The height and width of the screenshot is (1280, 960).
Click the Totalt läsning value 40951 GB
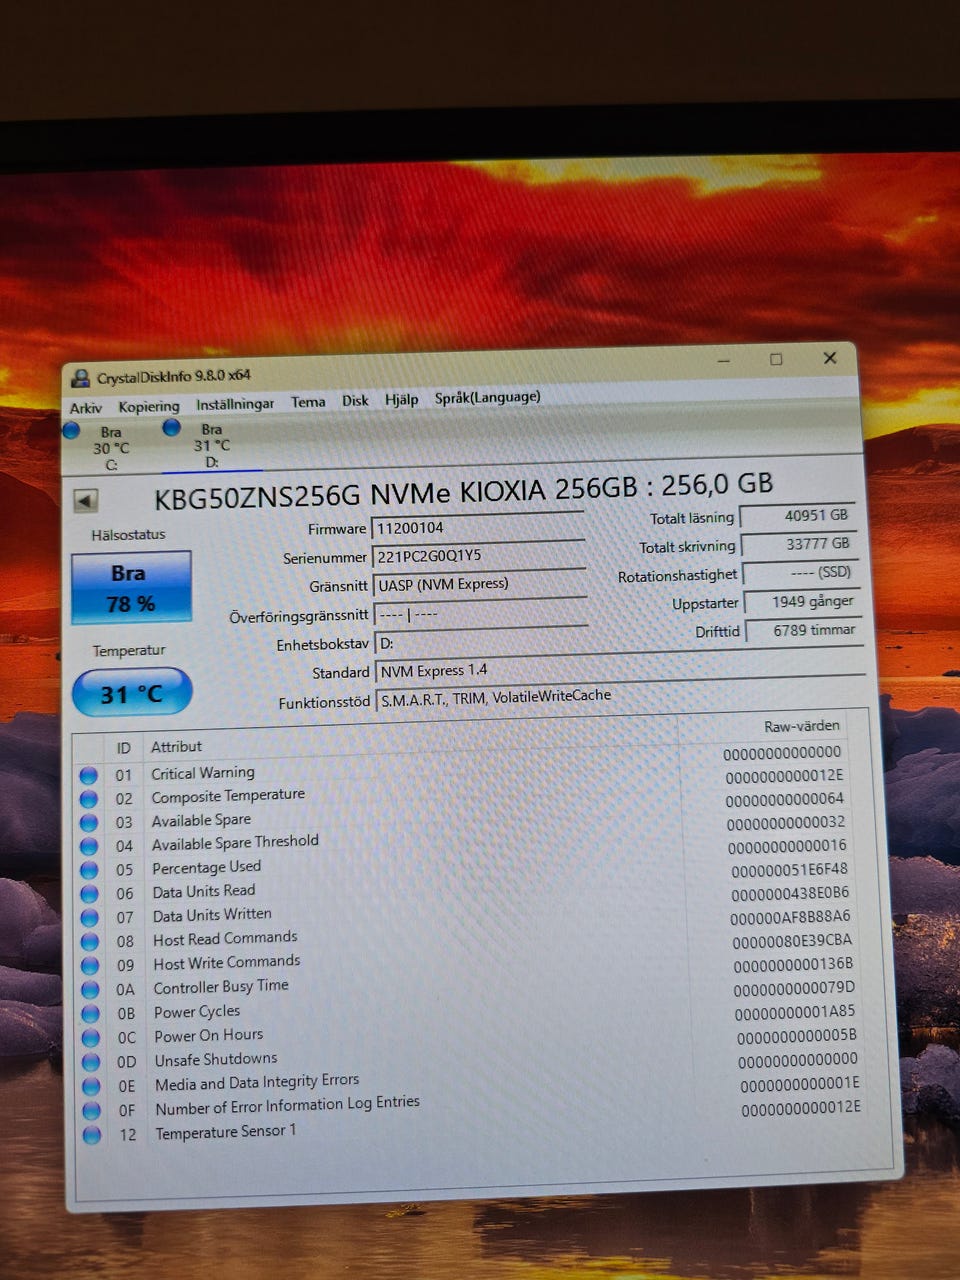[x=798, y=516]
